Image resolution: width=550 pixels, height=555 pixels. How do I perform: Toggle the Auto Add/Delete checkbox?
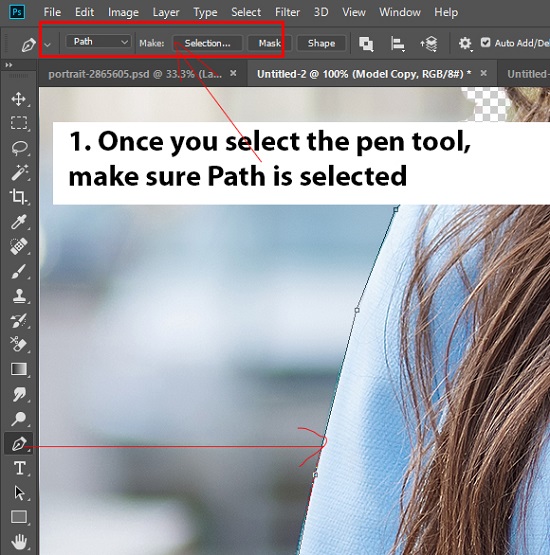point(486,43)
